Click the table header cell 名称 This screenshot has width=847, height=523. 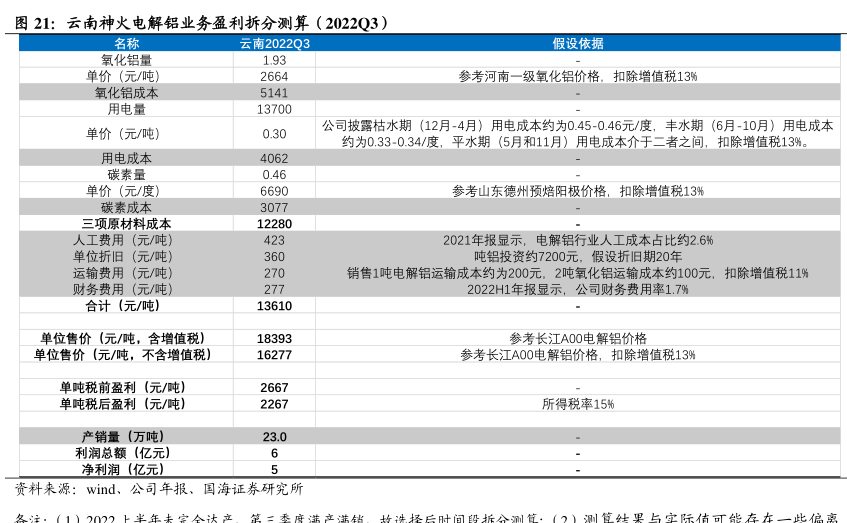point(126,43)
